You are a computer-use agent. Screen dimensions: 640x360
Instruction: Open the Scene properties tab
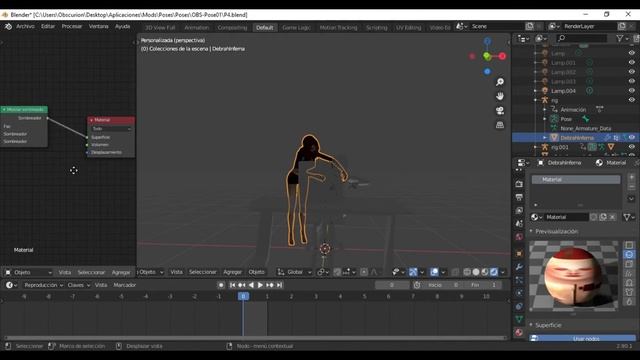[519, 224]
